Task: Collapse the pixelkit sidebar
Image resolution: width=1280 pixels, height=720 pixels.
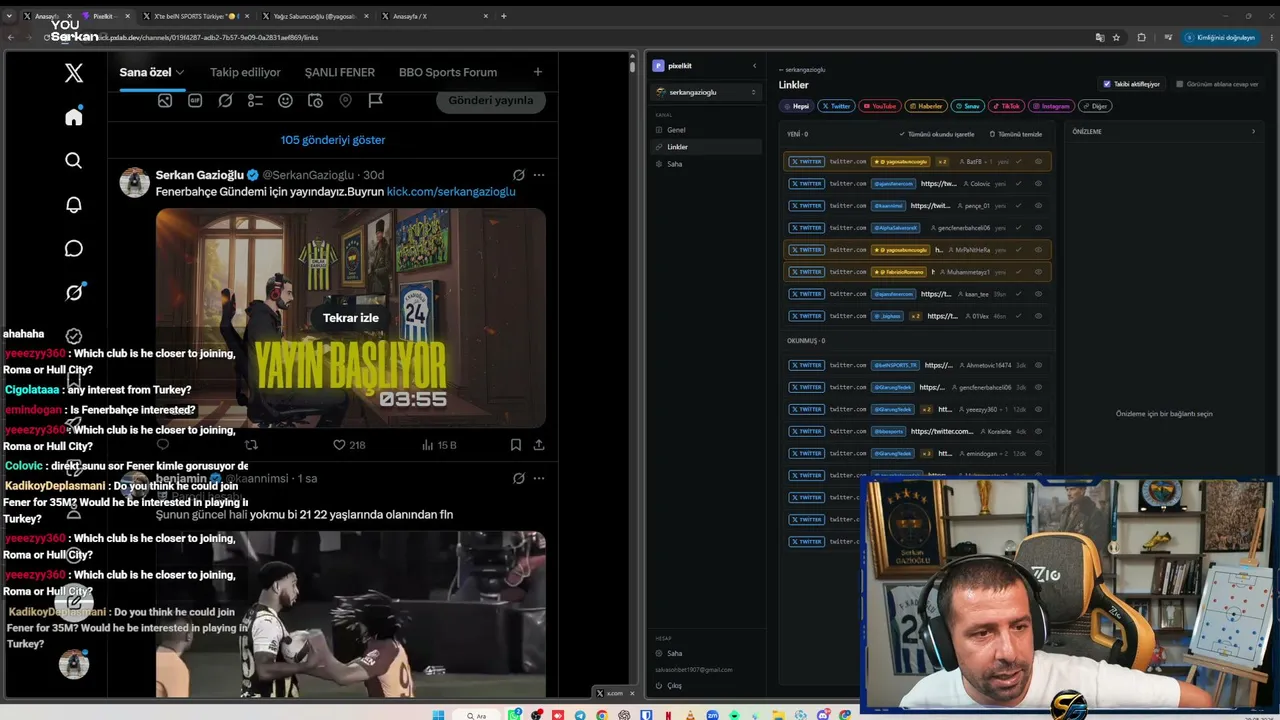Action: tap(754, 66)
